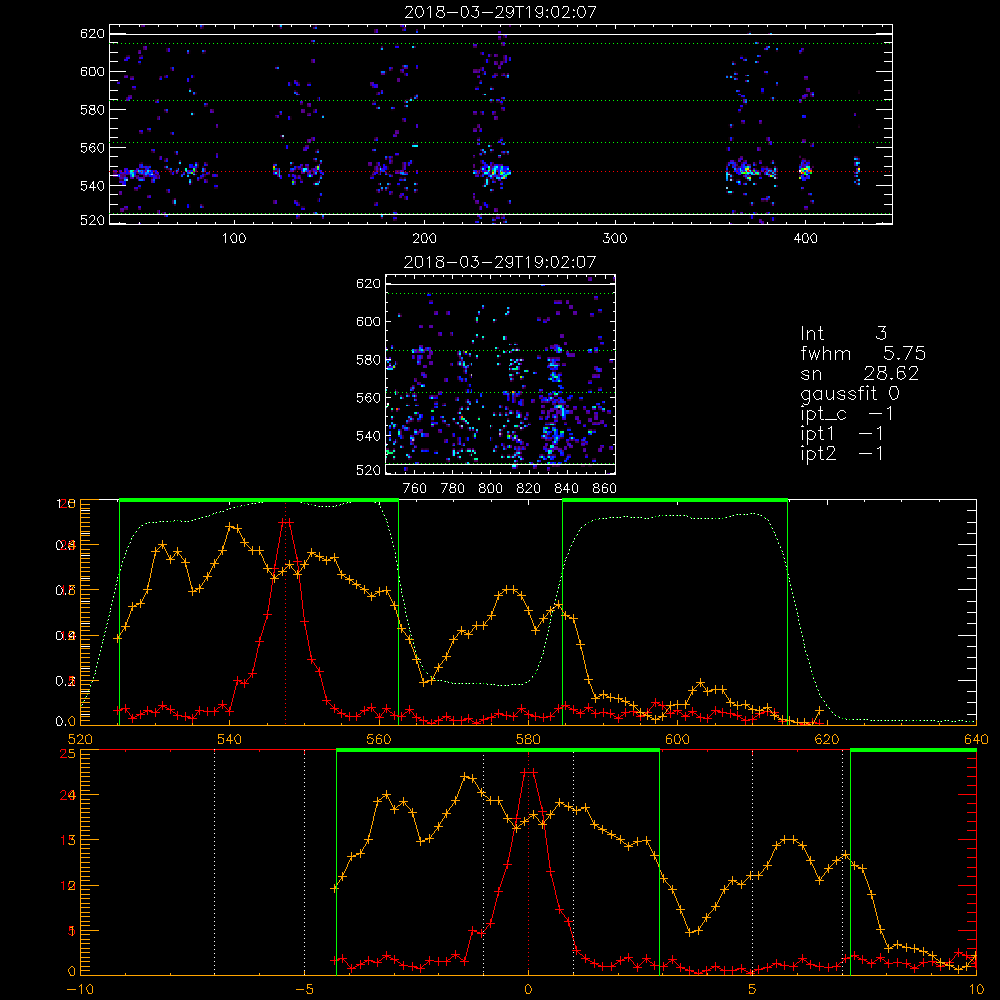
Task: Click the 'gaussfit 0' line
Action: (x=850, y=393)
